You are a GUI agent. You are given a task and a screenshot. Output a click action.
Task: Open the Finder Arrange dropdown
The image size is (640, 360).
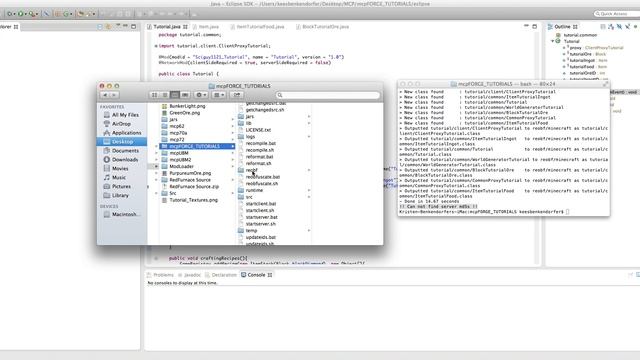pos(219,95)
